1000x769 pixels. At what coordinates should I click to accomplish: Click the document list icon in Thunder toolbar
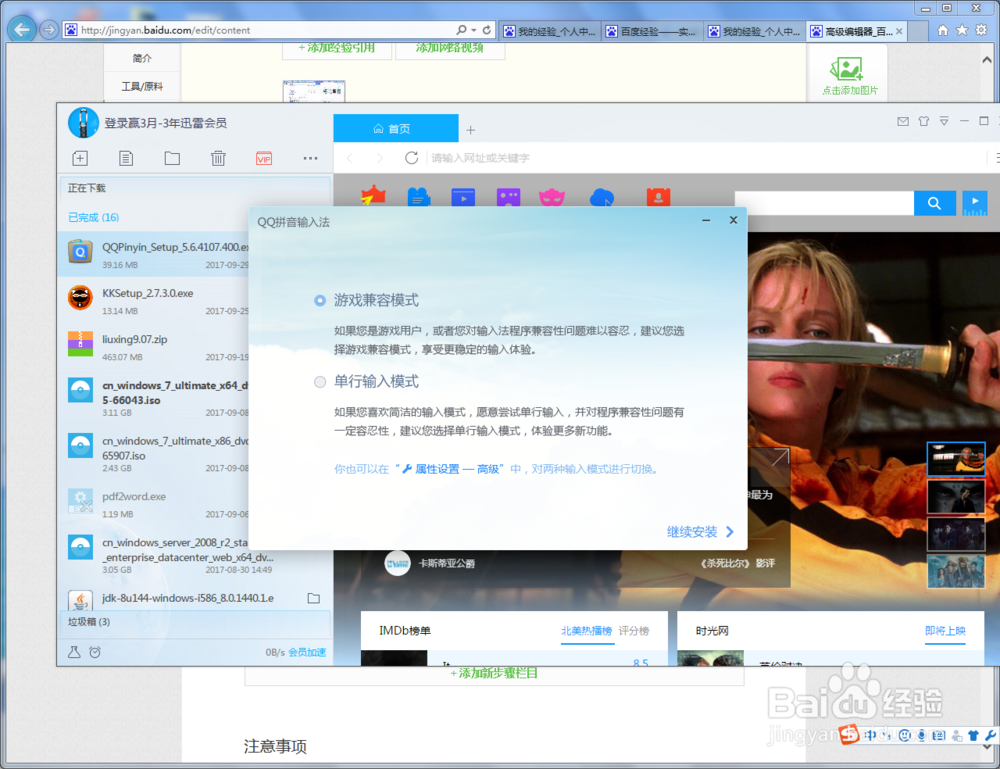pyautogui.click(x=126, y=158)
